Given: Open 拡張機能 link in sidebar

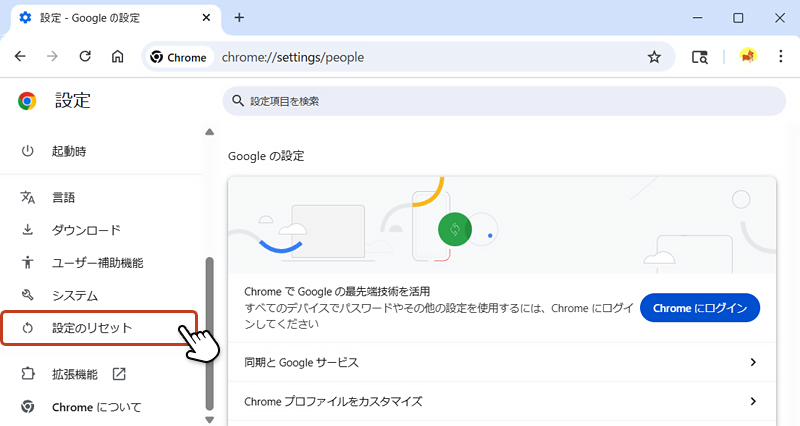Looking at the screenshot, I should click(101, 374).
